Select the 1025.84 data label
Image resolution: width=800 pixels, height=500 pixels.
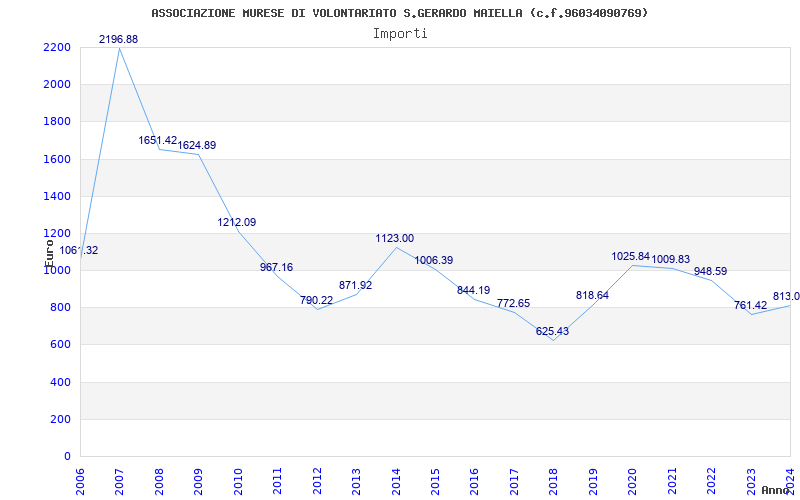631,257
